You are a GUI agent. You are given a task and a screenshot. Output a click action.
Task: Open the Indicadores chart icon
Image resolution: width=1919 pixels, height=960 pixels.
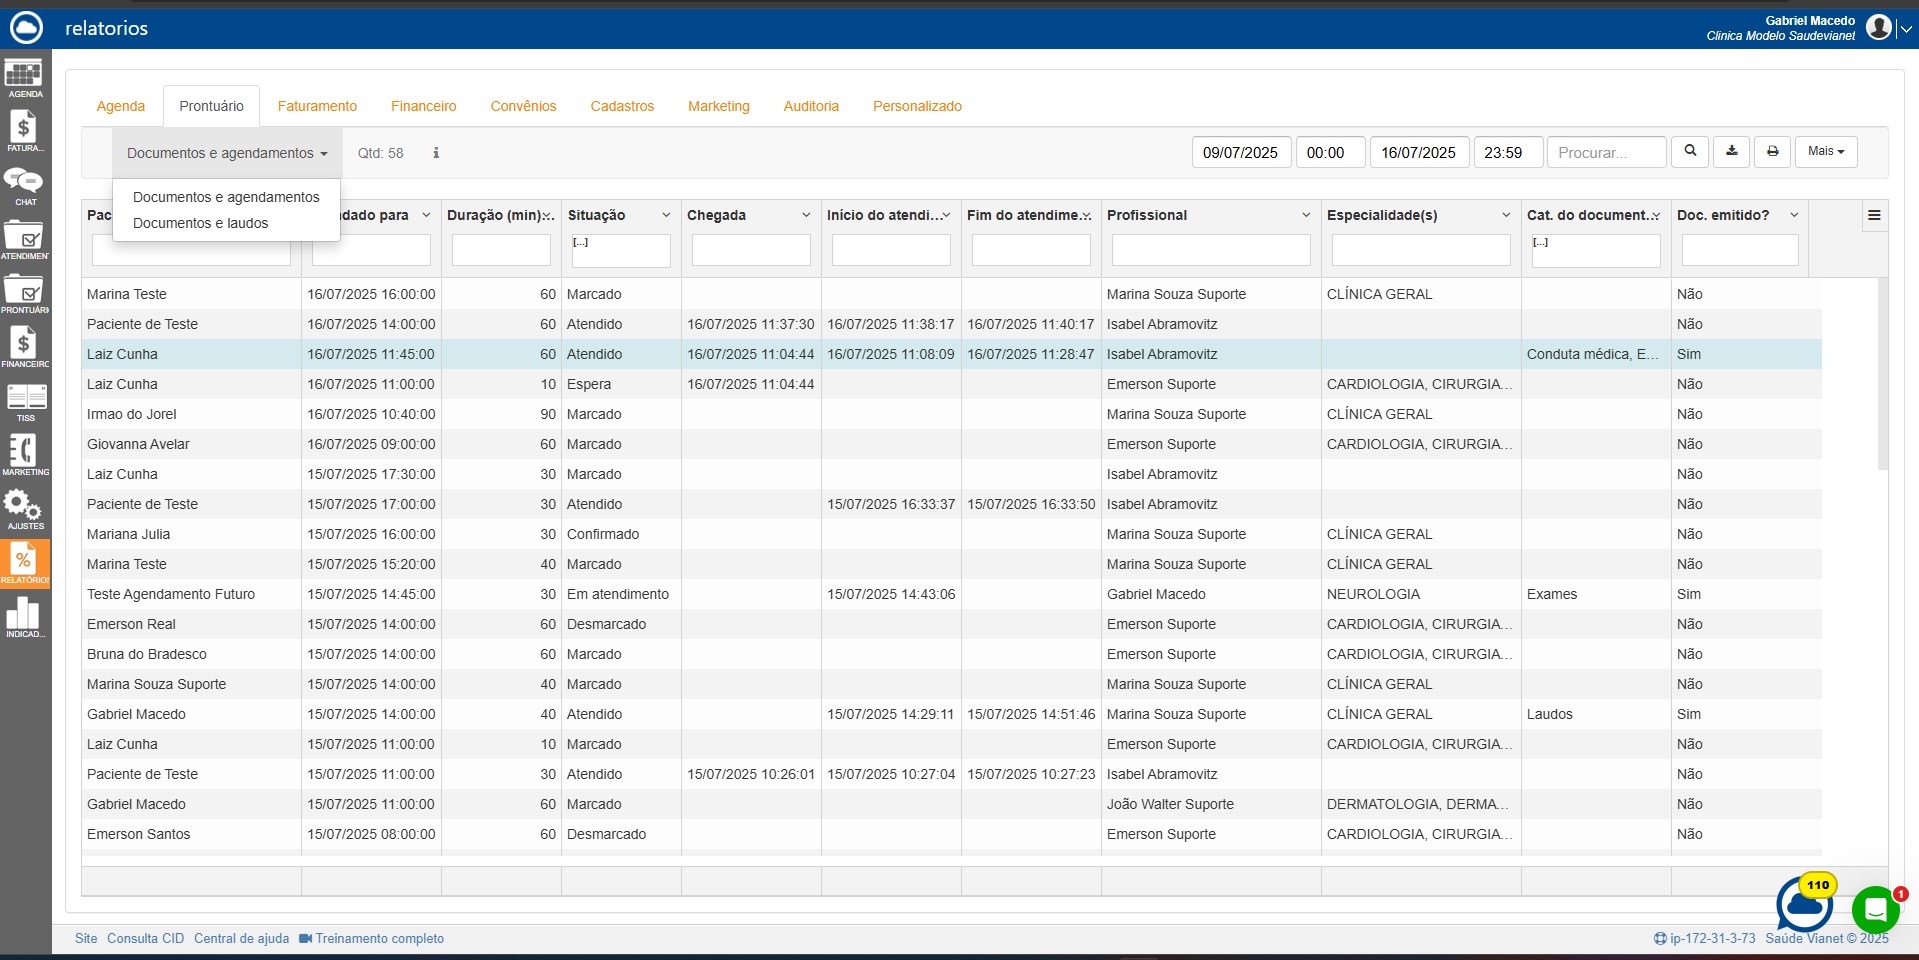(24, 616)
